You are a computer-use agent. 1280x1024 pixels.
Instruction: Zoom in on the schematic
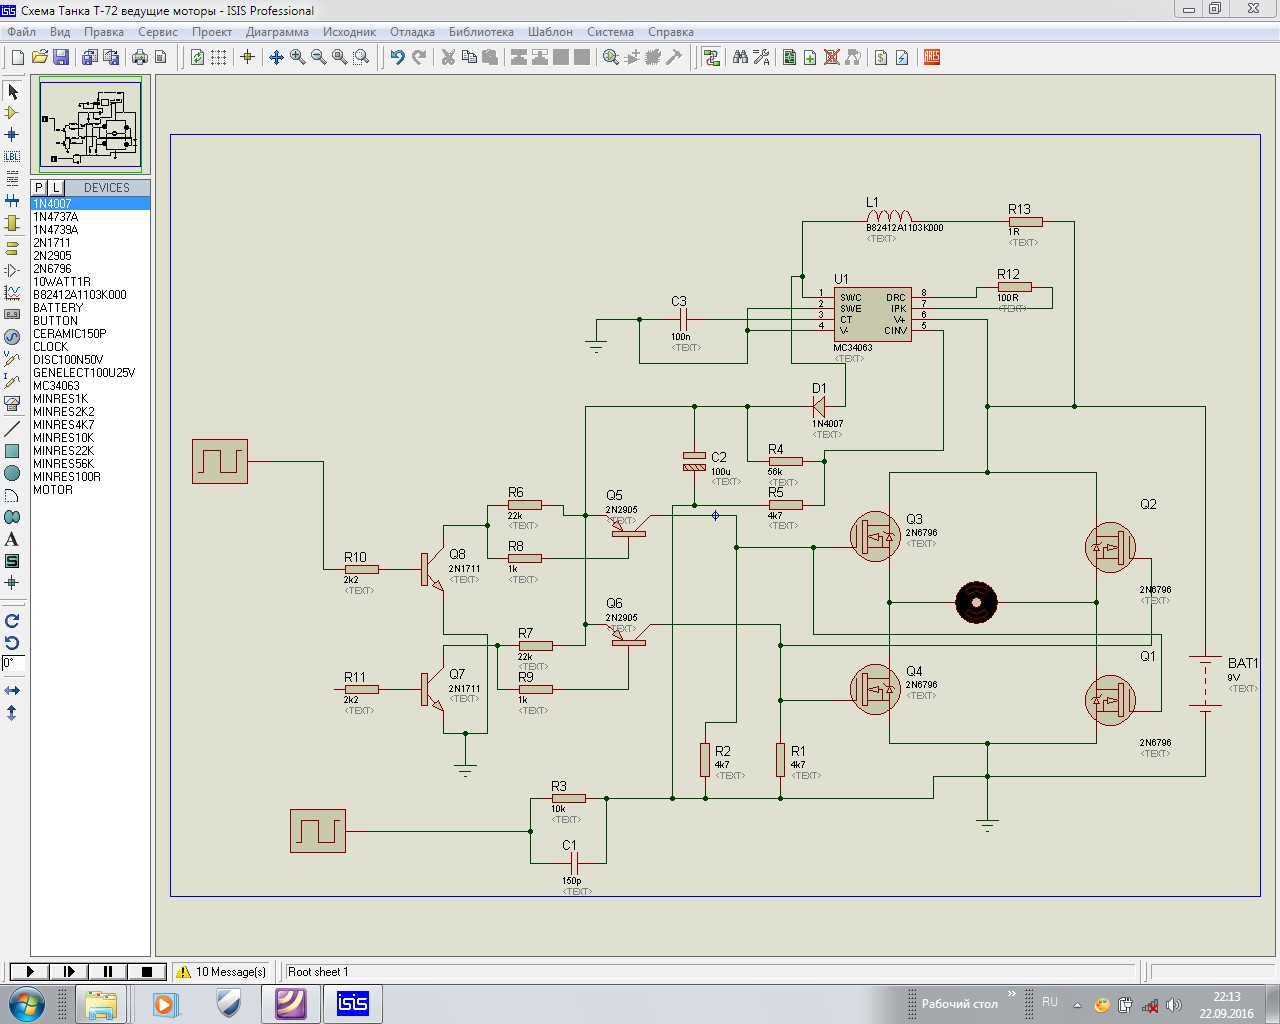pyautogui.click(x=297, y=57)
